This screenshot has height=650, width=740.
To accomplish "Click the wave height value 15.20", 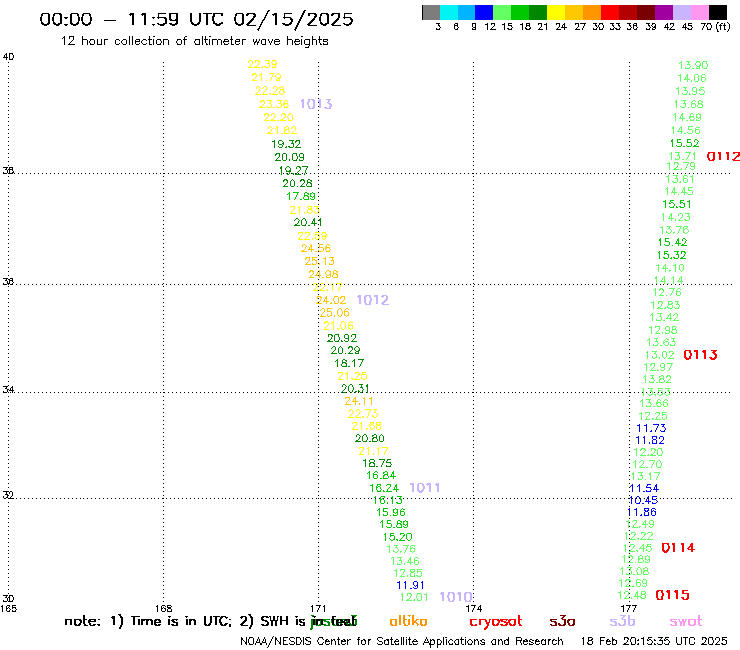I will pos(397,537).
